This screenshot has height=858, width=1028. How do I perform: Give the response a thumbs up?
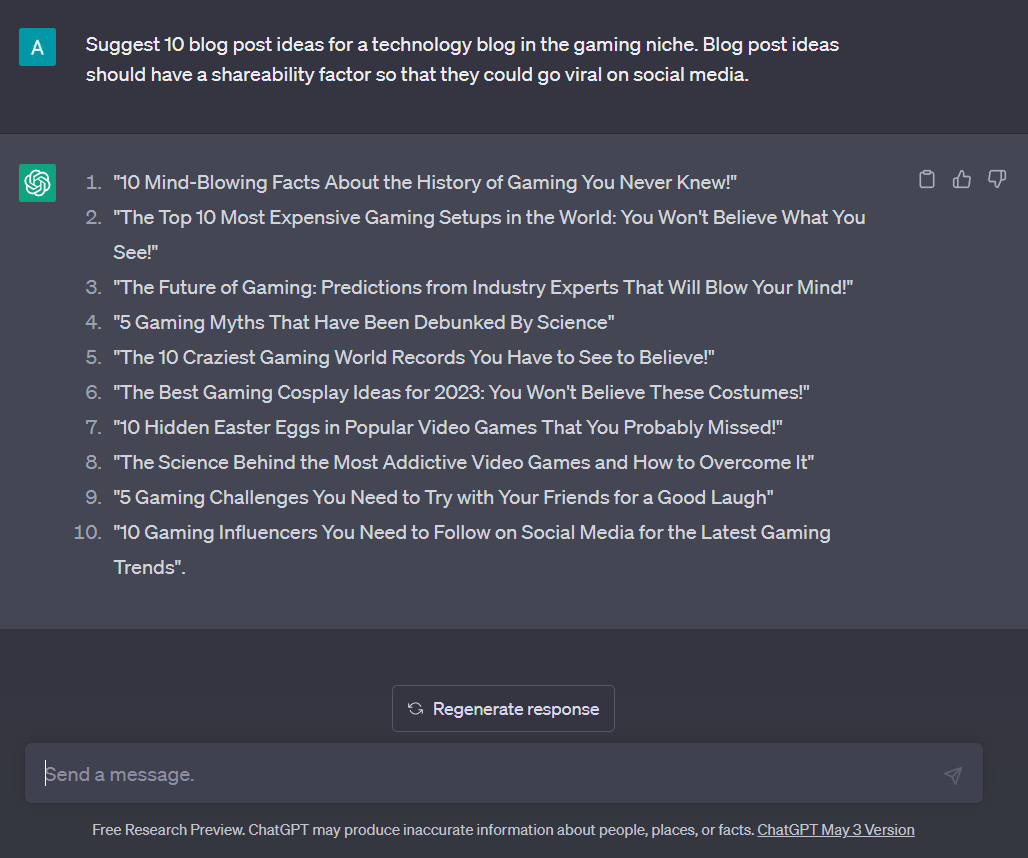click(961, 178)
